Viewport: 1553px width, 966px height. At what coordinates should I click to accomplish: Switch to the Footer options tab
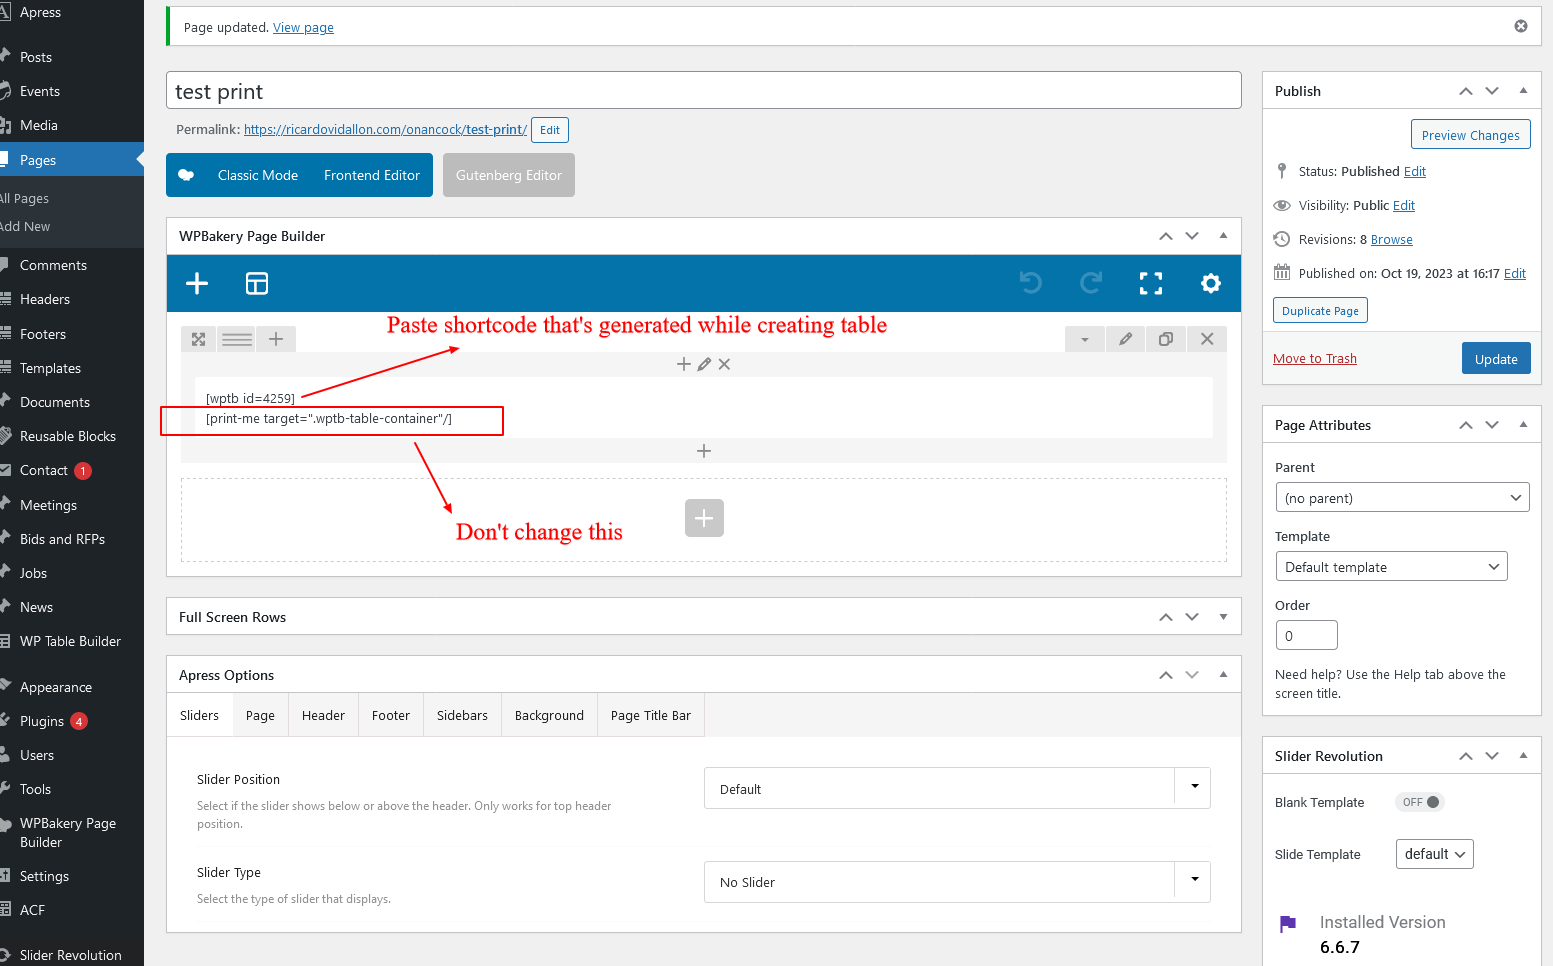click(x=391, y=715)
